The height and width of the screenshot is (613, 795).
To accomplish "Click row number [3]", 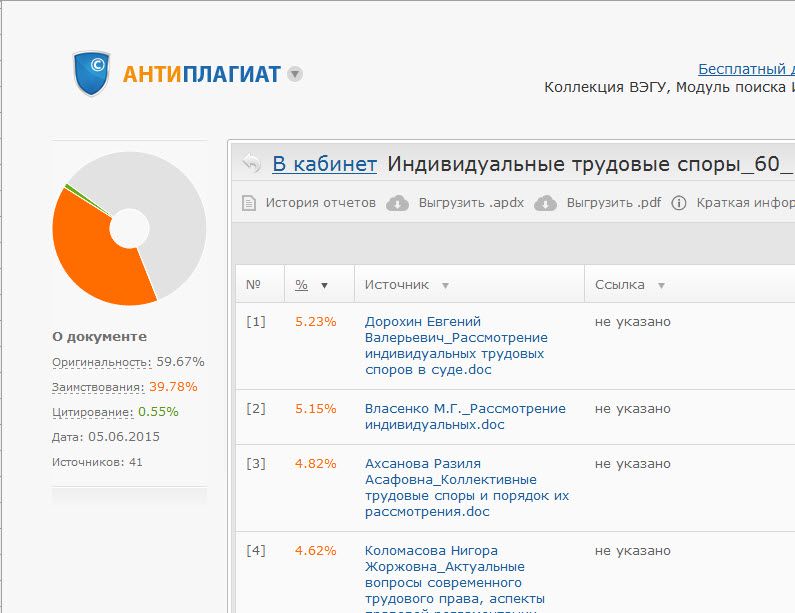I will 256,464.
